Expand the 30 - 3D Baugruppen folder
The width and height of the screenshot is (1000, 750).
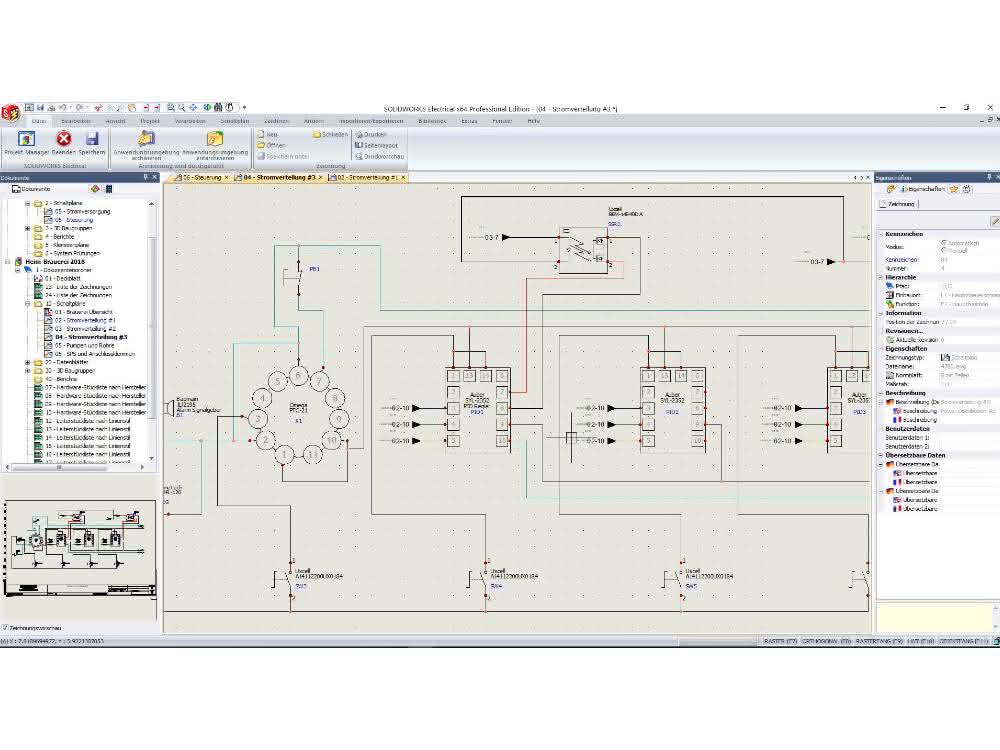coord(28,371)
